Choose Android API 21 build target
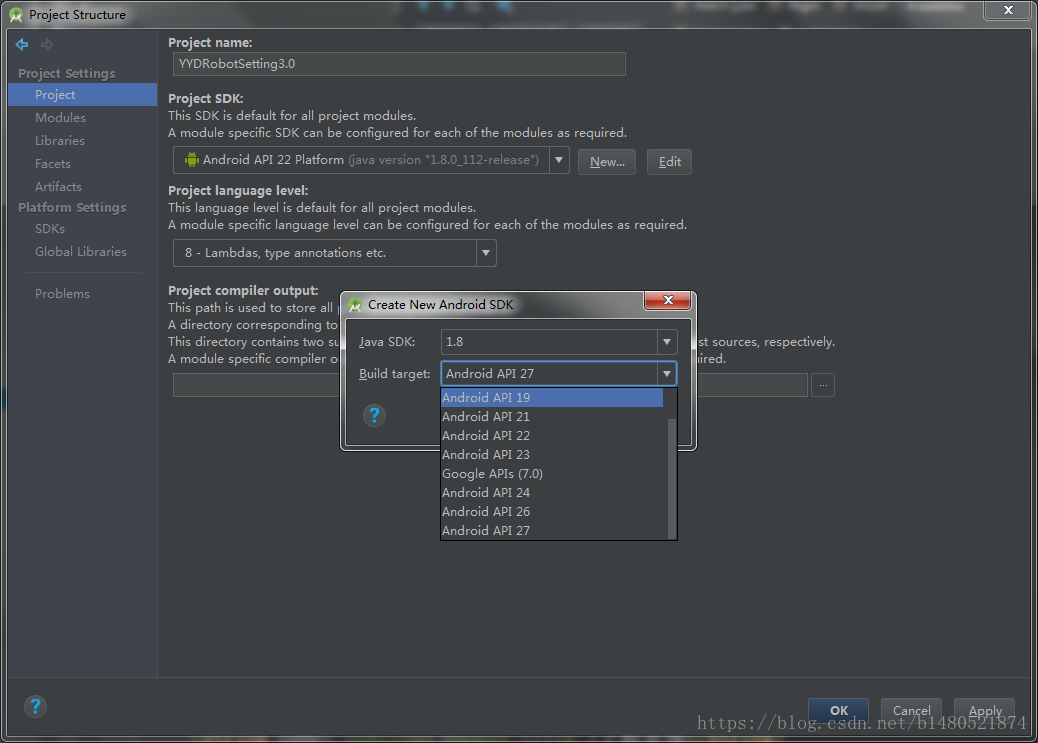 click(x=552, y=417)
